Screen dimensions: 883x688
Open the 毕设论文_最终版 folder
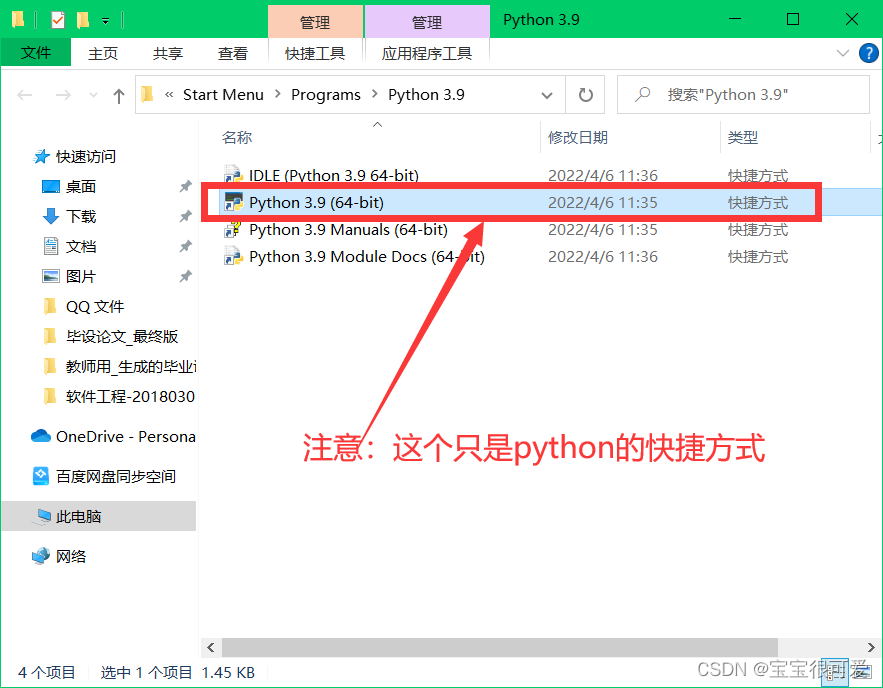pos(122,337)
